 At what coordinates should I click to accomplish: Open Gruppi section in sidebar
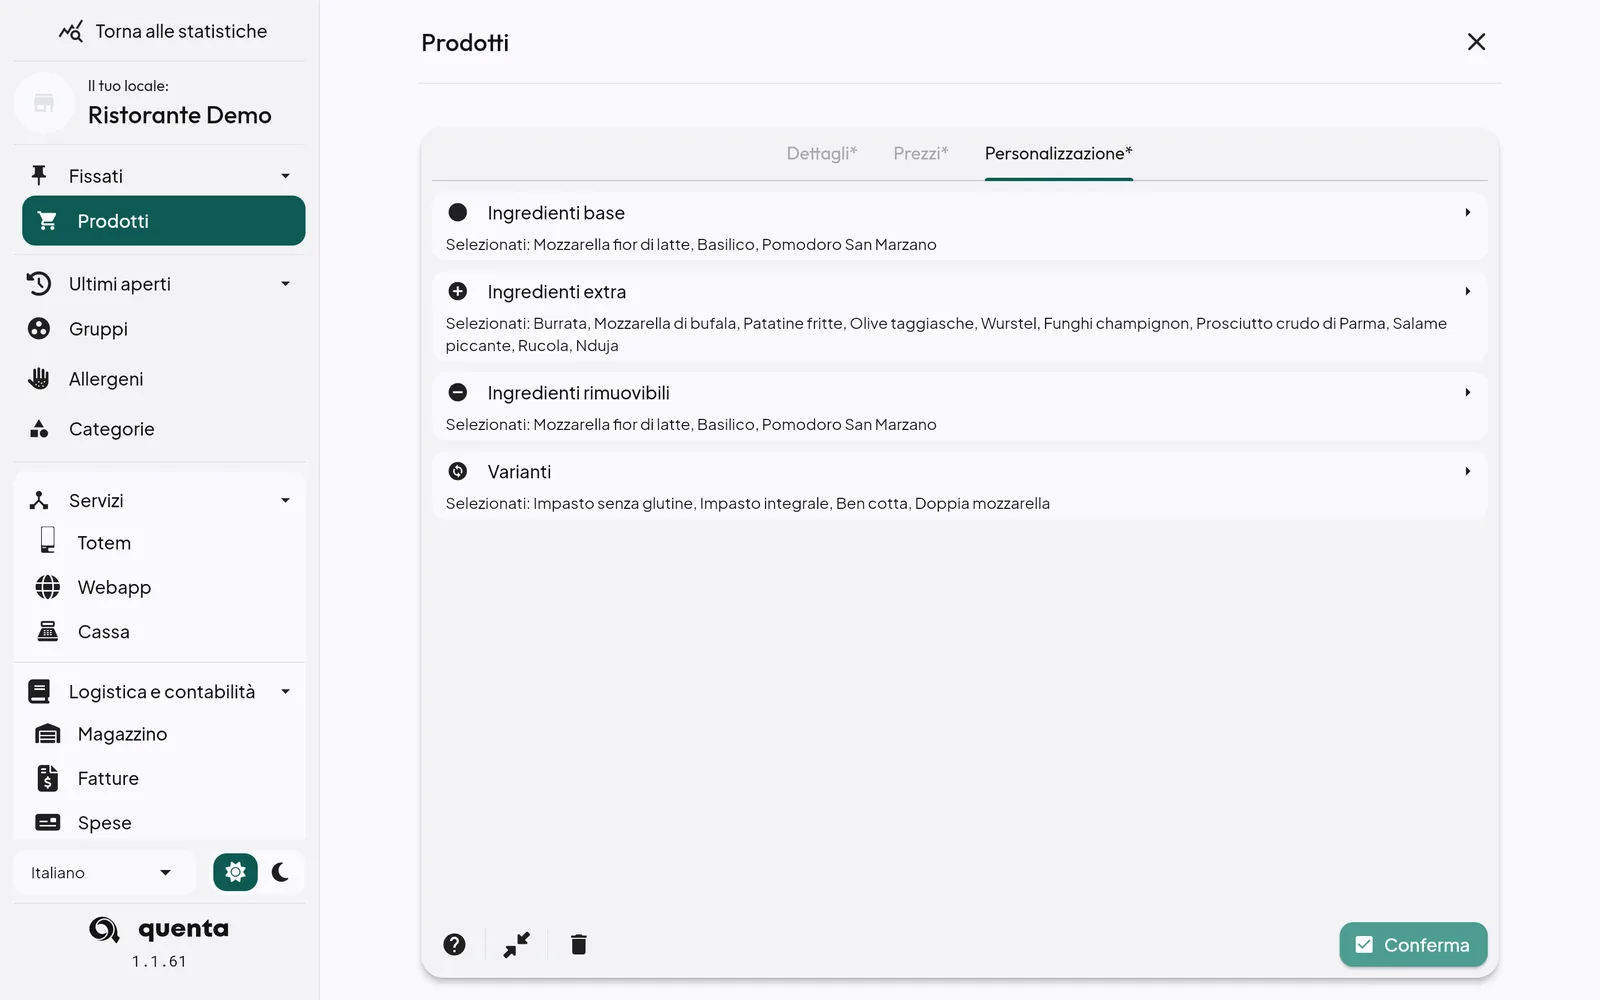pos(163,329)
